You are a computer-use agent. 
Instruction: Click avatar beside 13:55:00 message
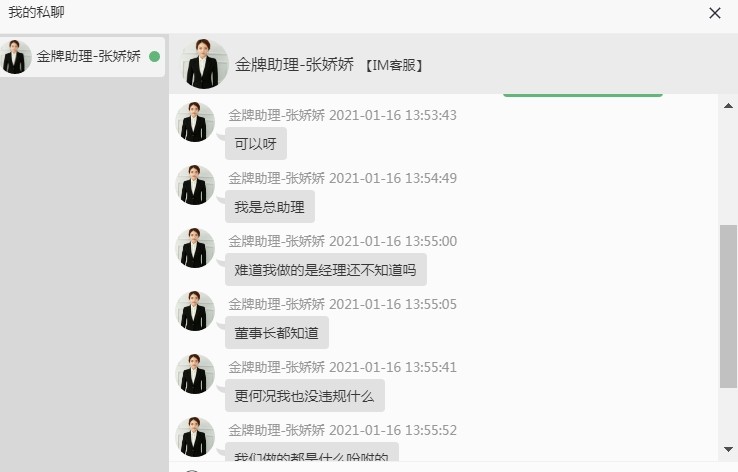195,248
